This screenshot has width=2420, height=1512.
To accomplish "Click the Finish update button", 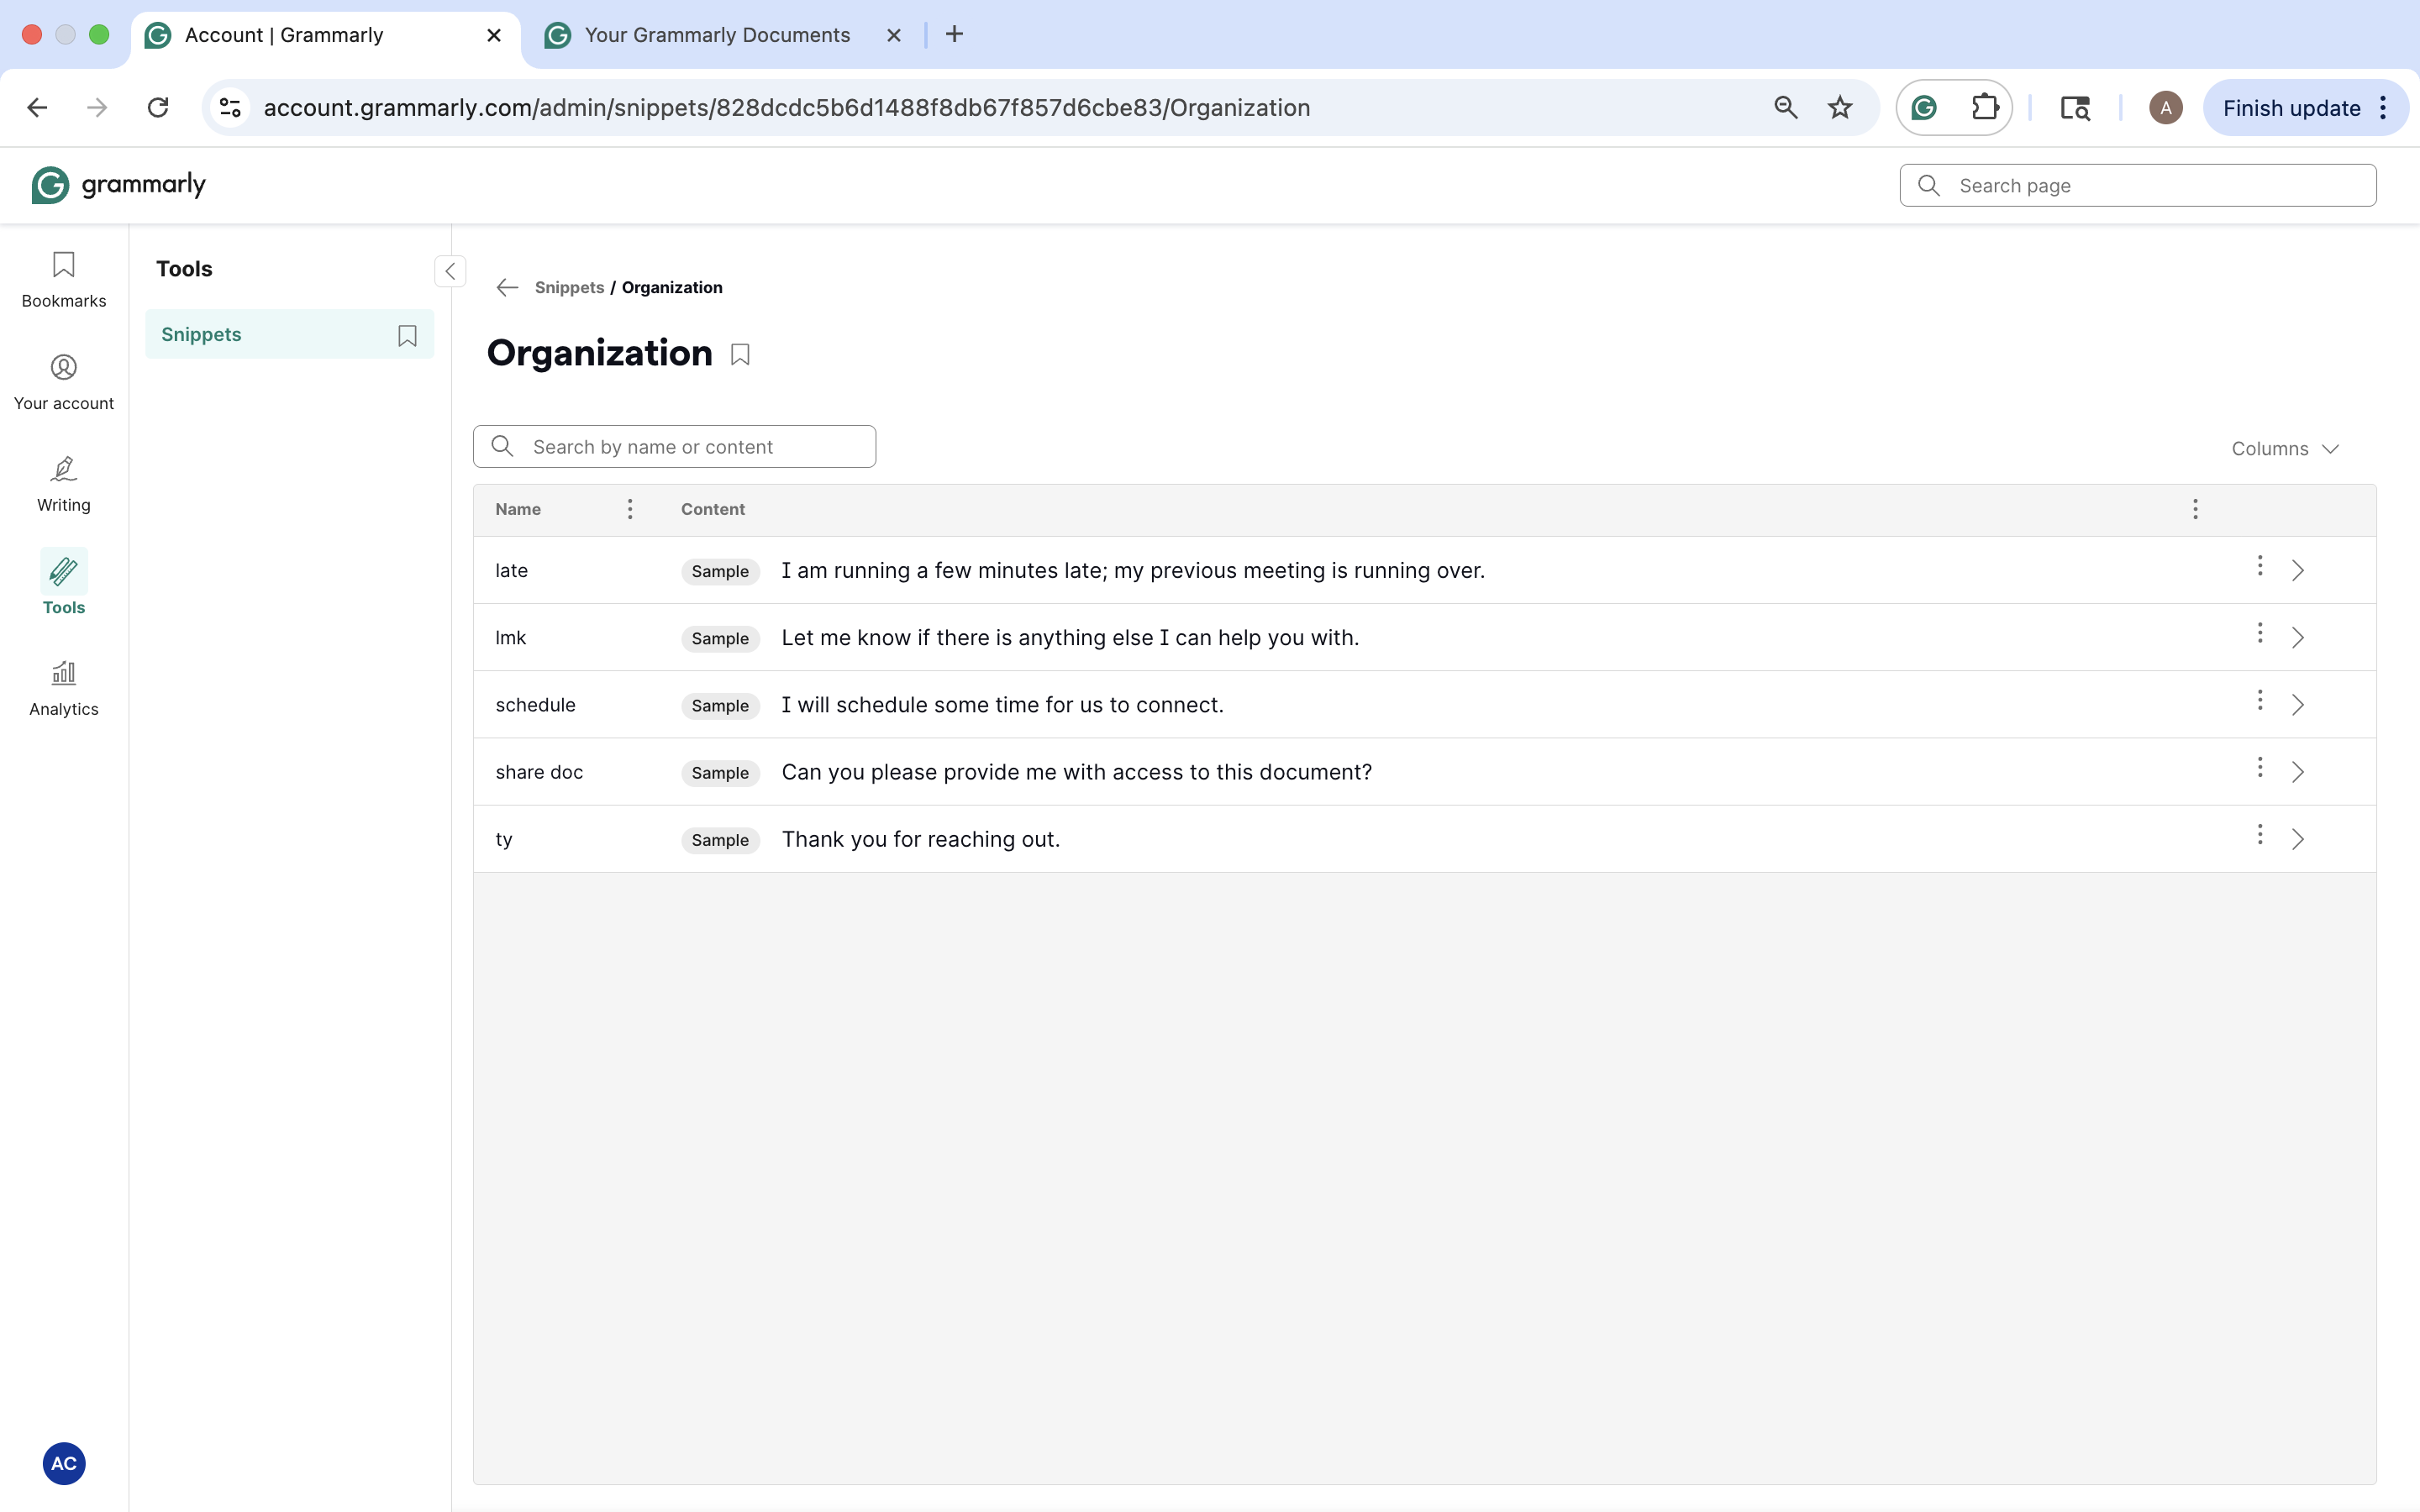I will click(x=2291, y=108).
